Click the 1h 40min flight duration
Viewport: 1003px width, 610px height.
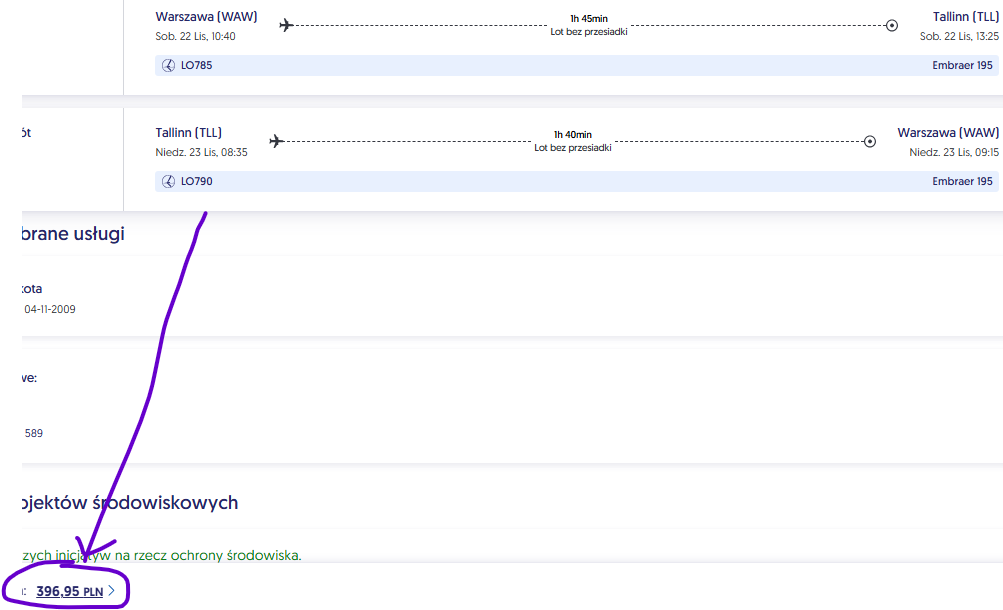click(x=573, y=134)
